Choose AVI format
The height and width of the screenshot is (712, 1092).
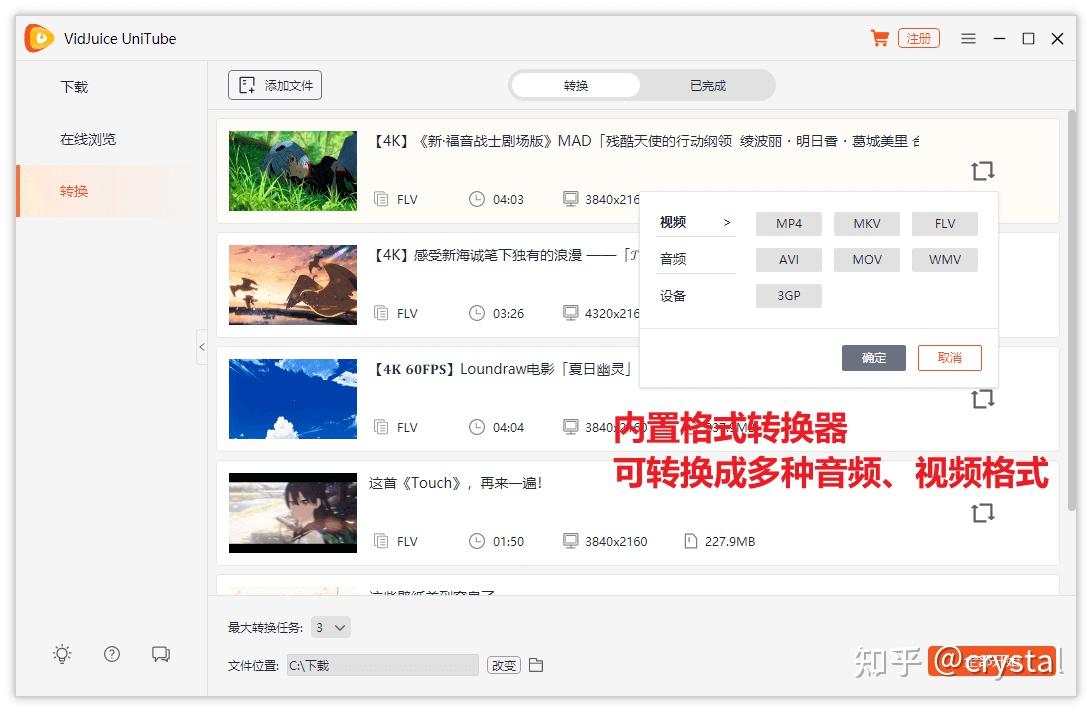point(788,260)
